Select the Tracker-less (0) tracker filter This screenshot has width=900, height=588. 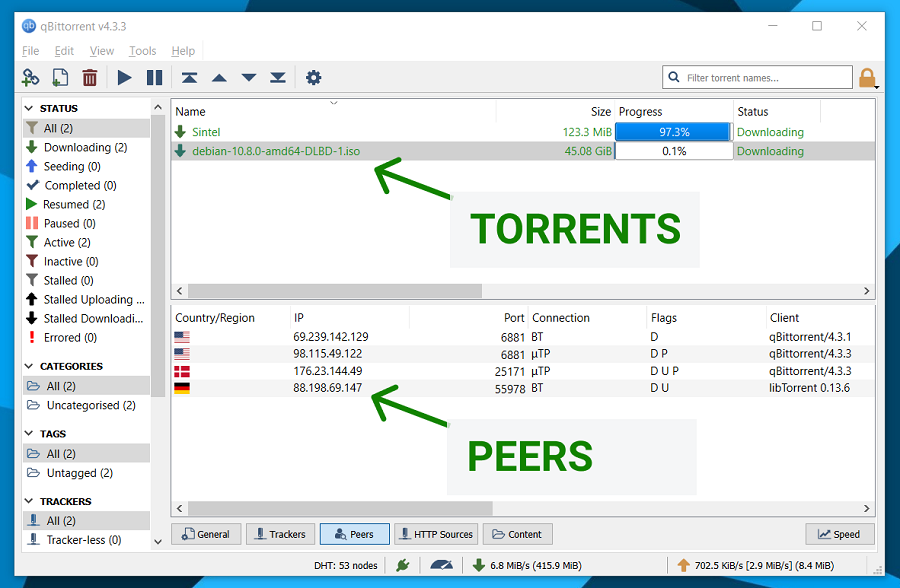click(86, 540)
